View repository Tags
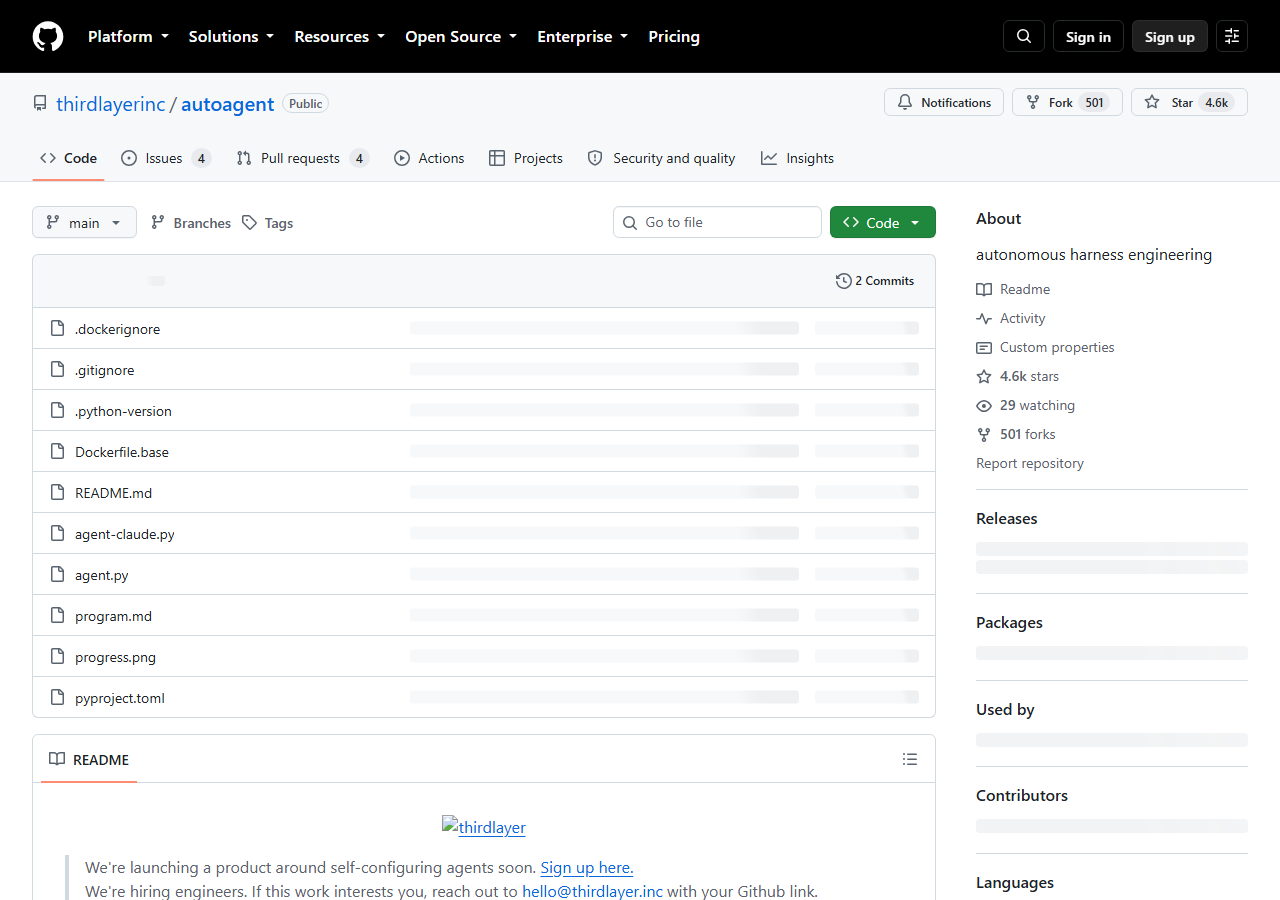The width and height of the screenshot is (1280, 900). [x=267, y=223]
